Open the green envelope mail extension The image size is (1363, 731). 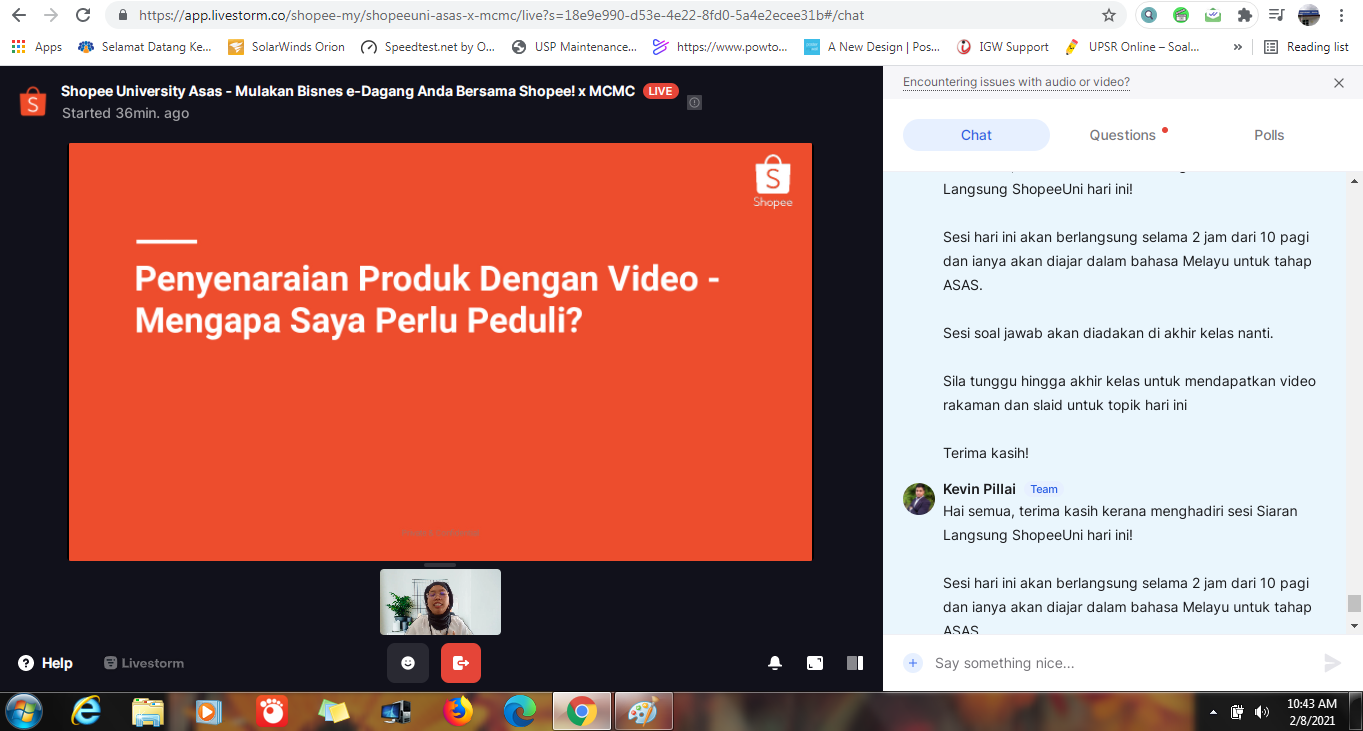coord(1213,15)
